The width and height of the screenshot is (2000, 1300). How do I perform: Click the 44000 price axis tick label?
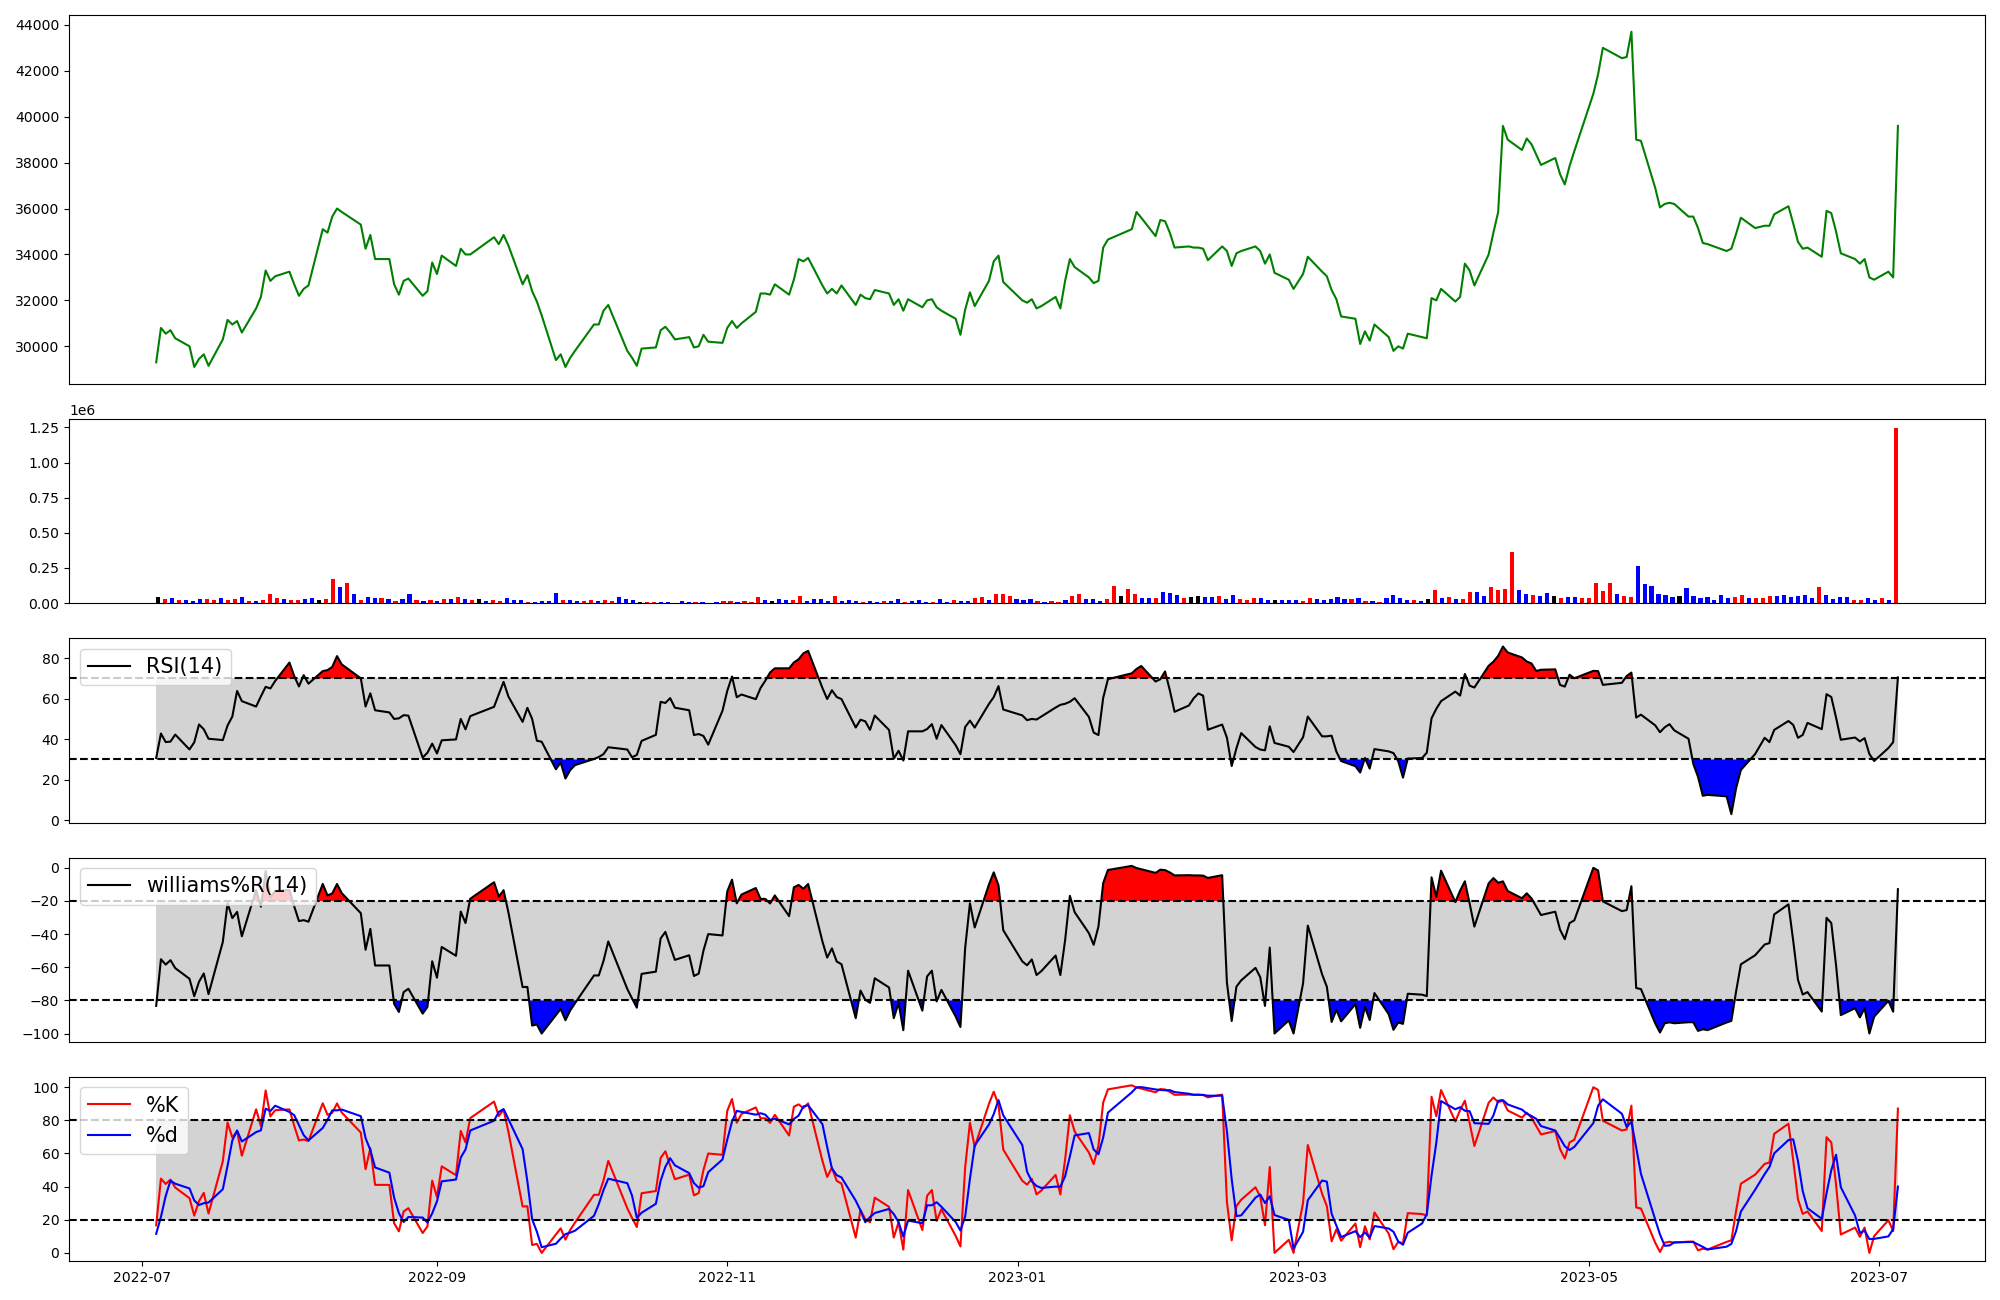click(38, 25)
